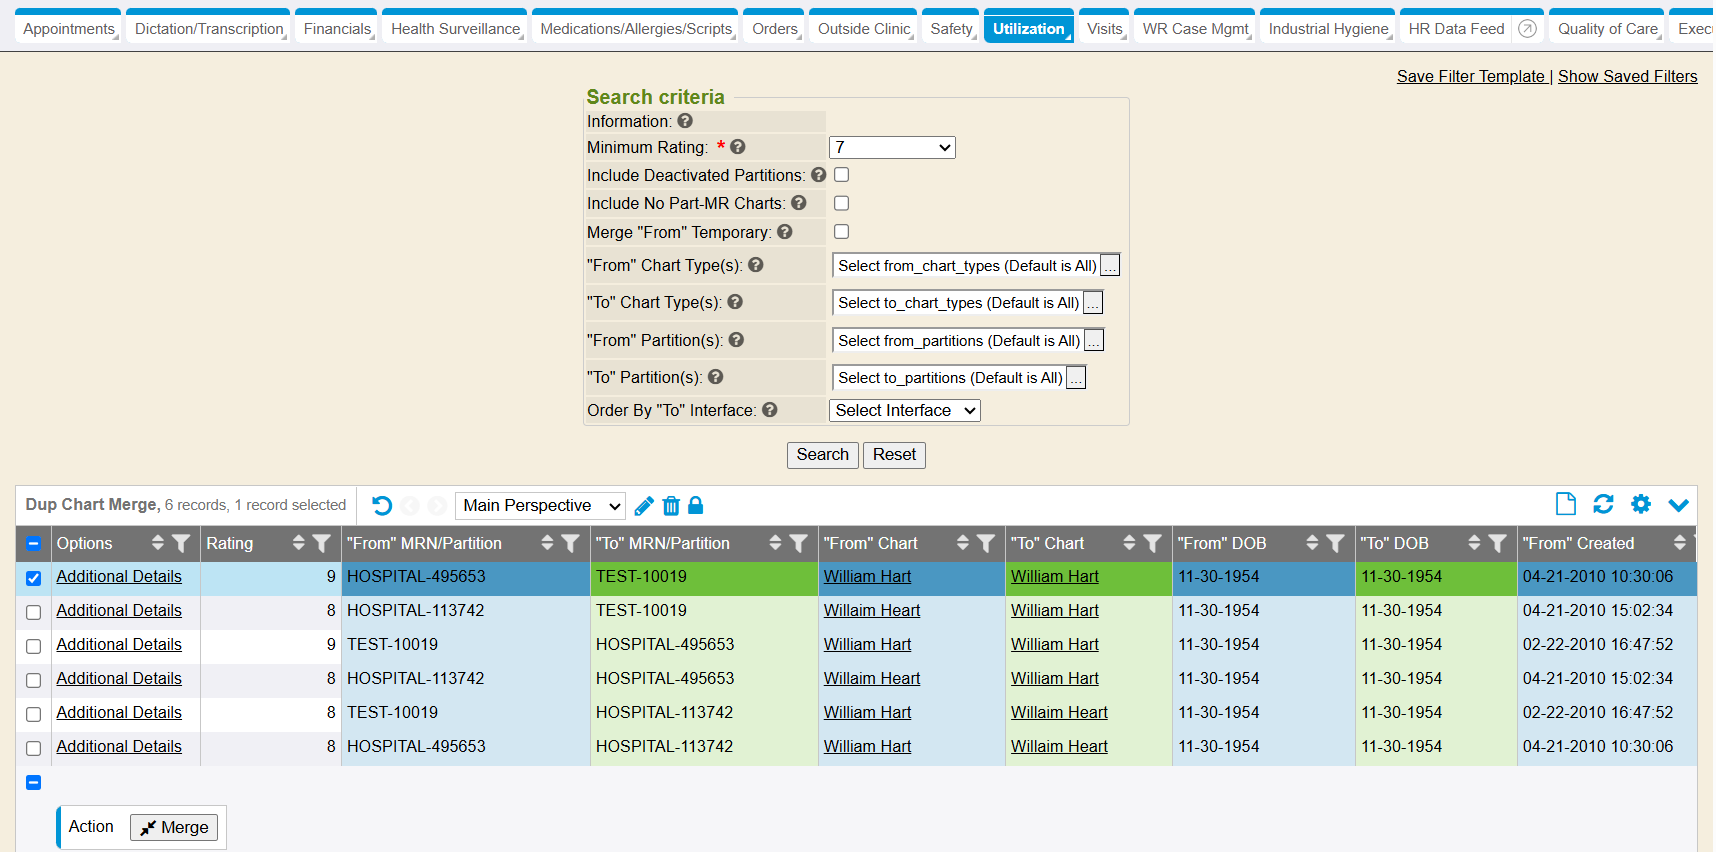Check the Merge "From" Temporary box

[842, 232]
